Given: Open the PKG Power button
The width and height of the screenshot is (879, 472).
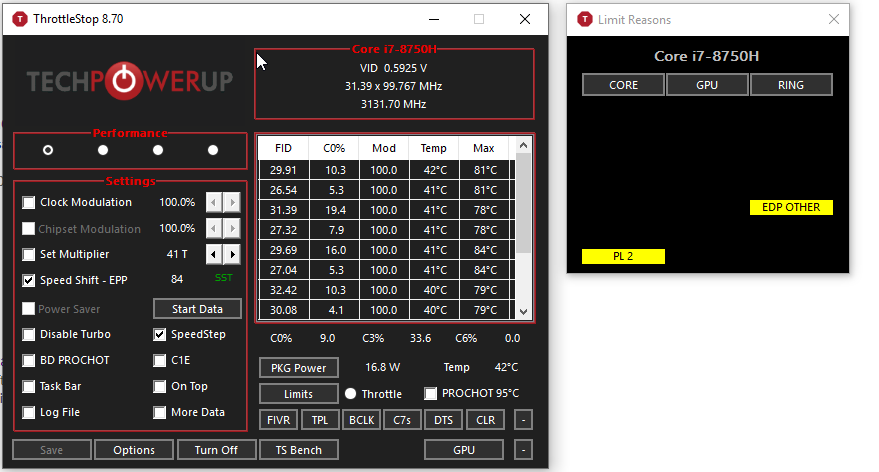Looking at the screenshot, I should point(299,368).
